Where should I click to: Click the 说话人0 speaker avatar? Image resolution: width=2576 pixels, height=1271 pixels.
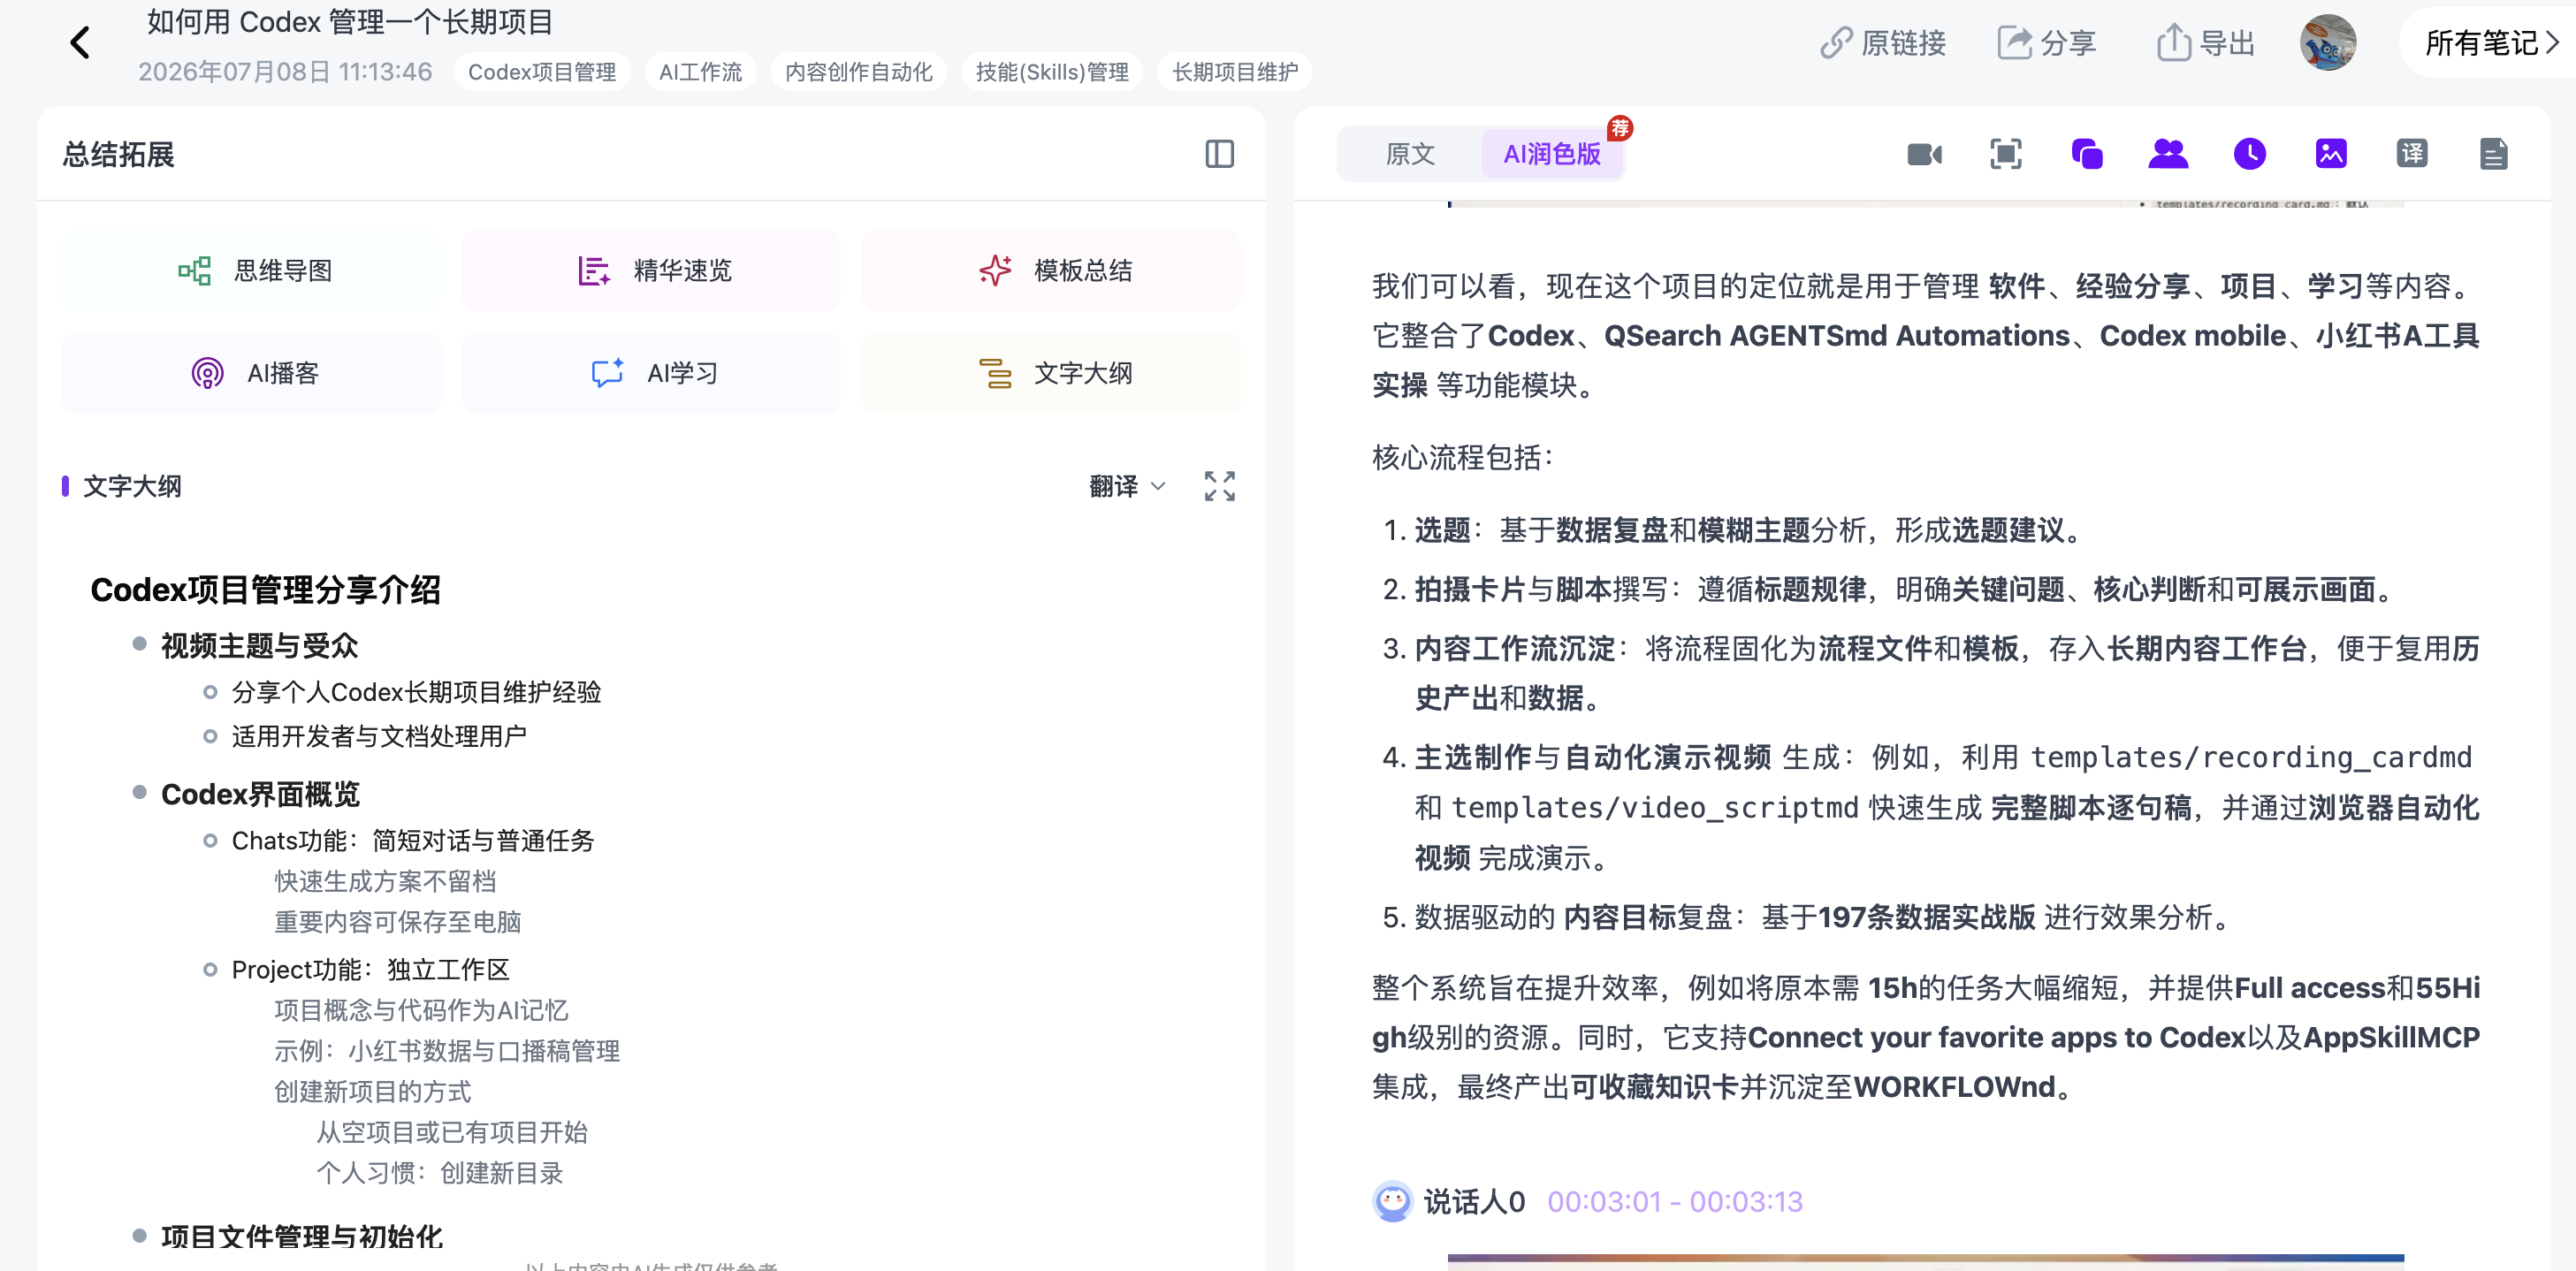[x=1392, y=1201]
